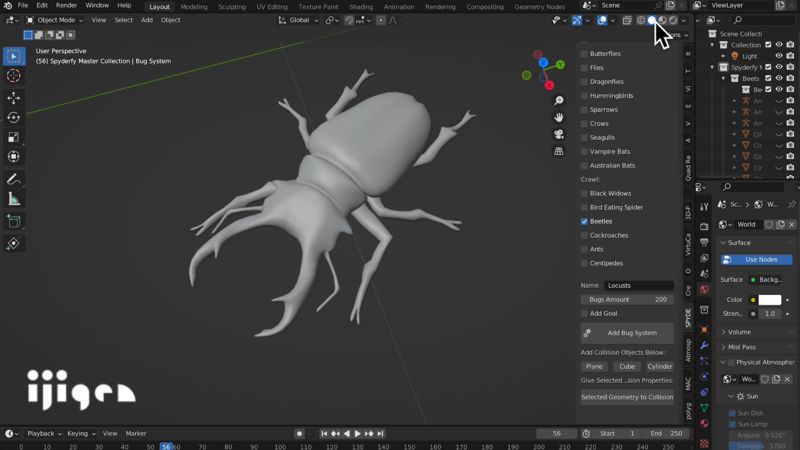Toggle camera view icon in viewport
Image resolution: width=800 pixels, height=450 pixels.
559,134
